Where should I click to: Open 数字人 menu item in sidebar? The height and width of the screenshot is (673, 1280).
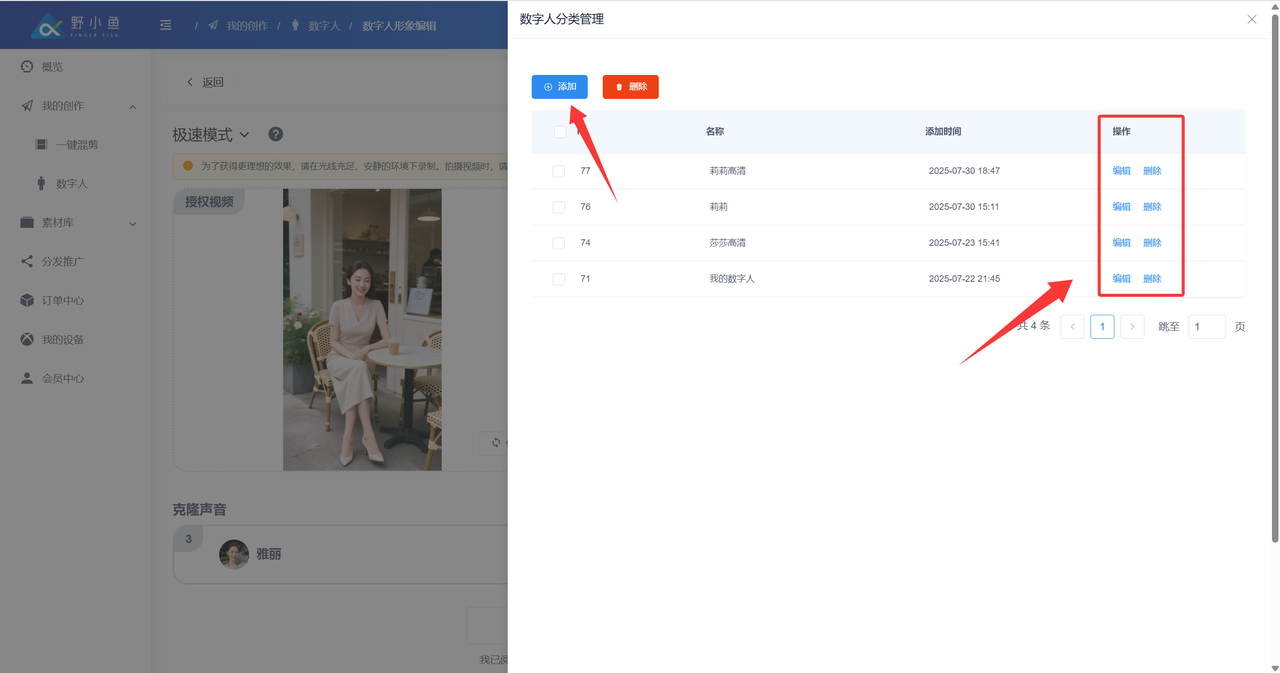[71, 184]
